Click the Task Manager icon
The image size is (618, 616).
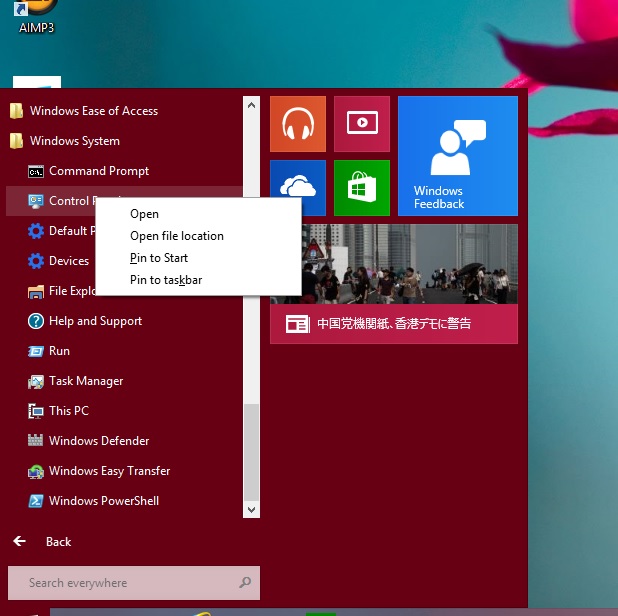36,382
